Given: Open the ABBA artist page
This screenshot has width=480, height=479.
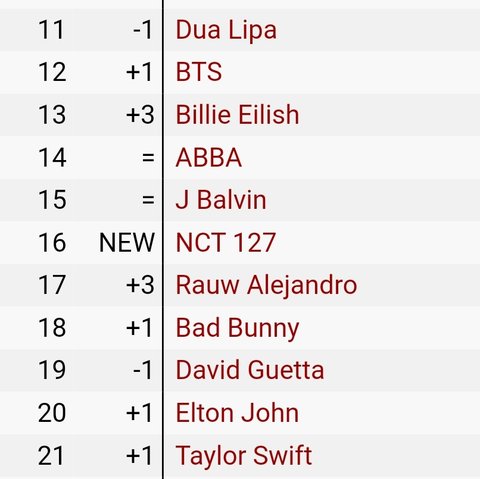Looking at the screenshot, I should pos(209,157).
